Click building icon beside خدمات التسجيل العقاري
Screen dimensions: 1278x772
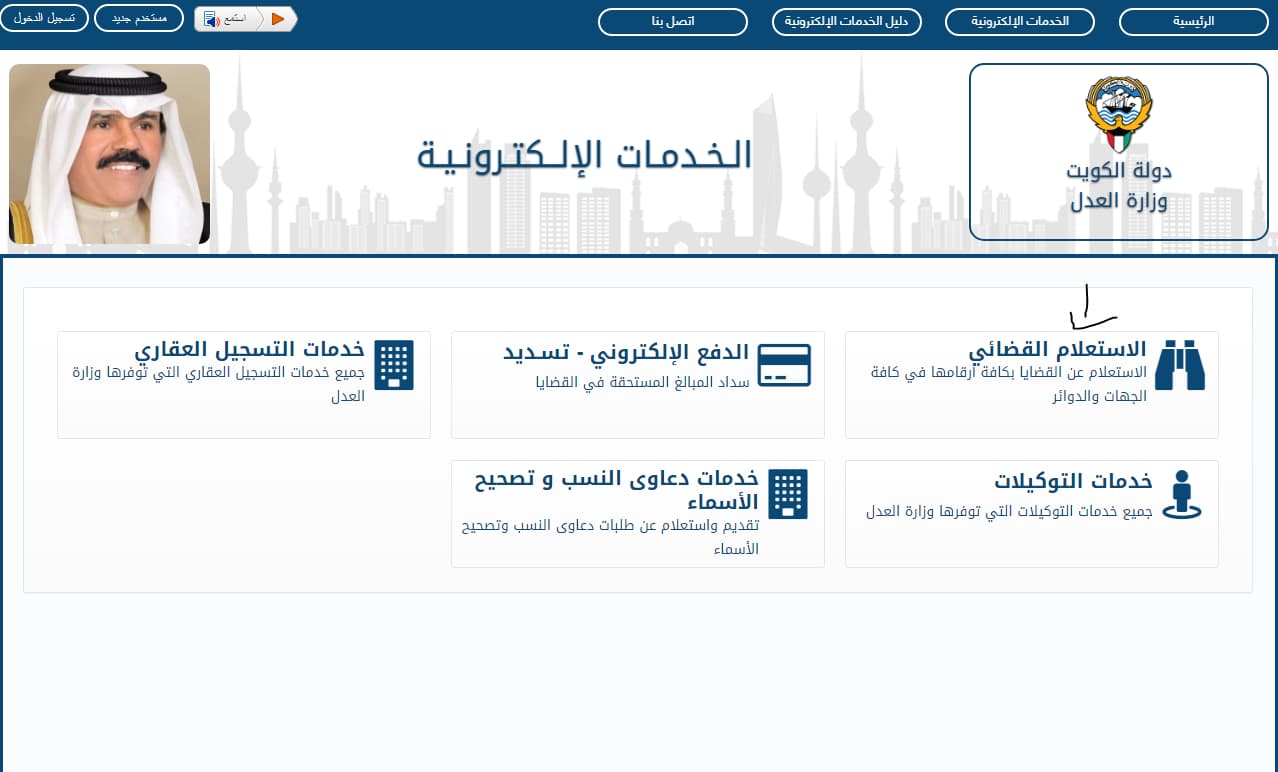tap(393, 365)
